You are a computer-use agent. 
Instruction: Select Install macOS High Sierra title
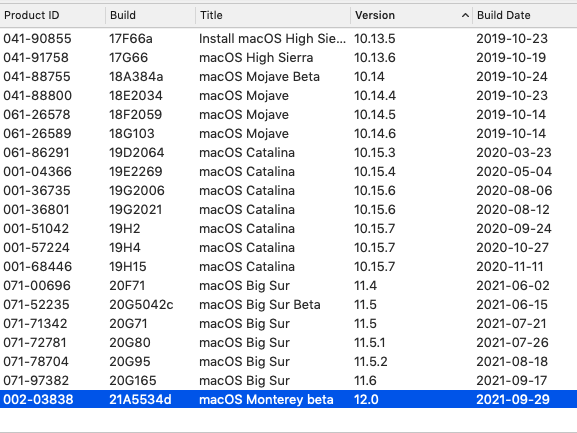pyautogui.click(x=272, y=39)
